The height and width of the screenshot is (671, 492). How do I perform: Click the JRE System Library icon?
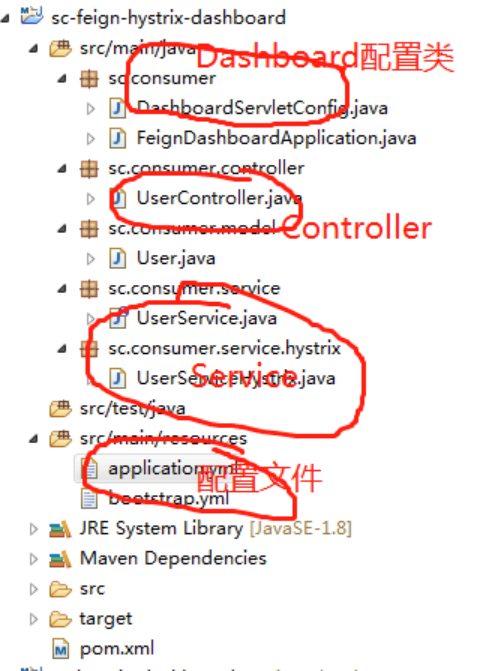pos(60,529)
